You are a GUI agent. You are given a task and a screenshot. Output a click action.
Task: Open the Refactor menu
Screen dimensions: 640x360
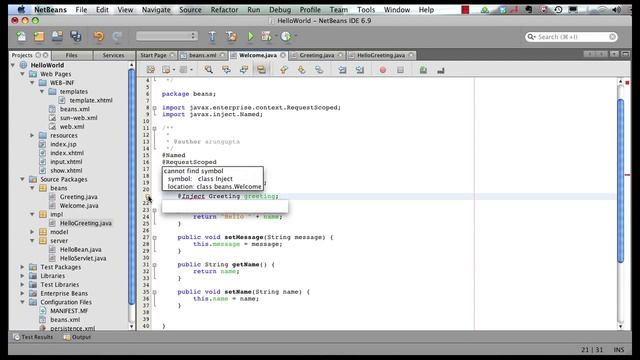click(224, 10)
